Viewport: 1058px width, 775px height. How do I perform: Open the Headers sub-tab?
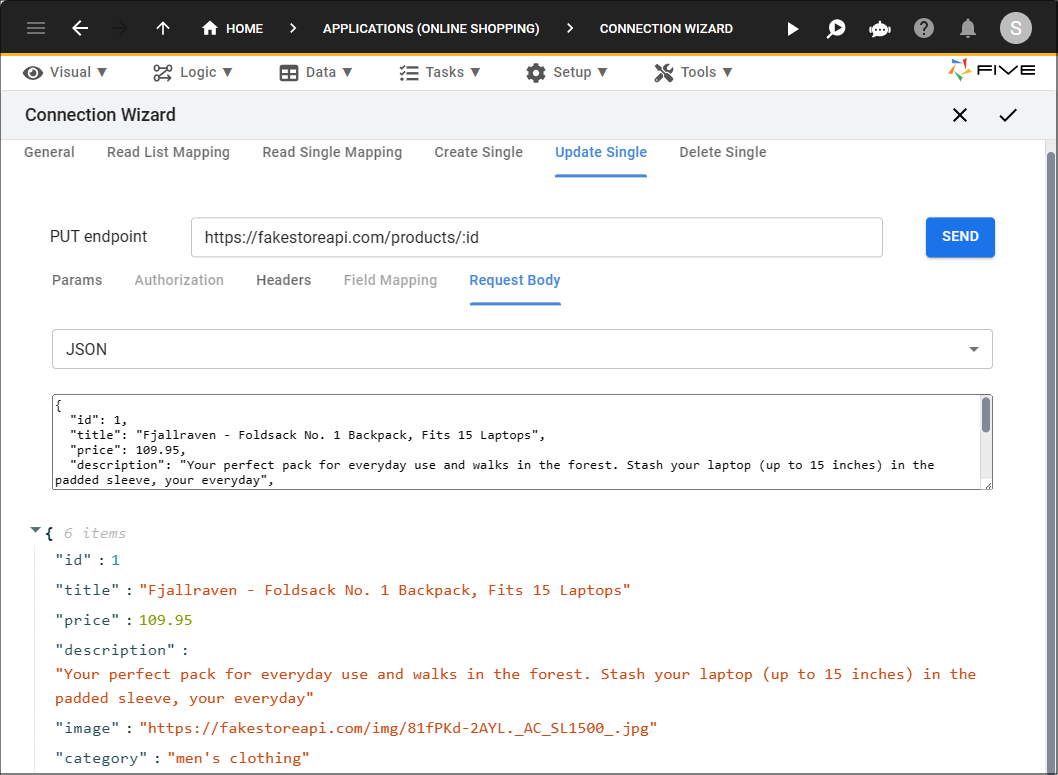283,281
